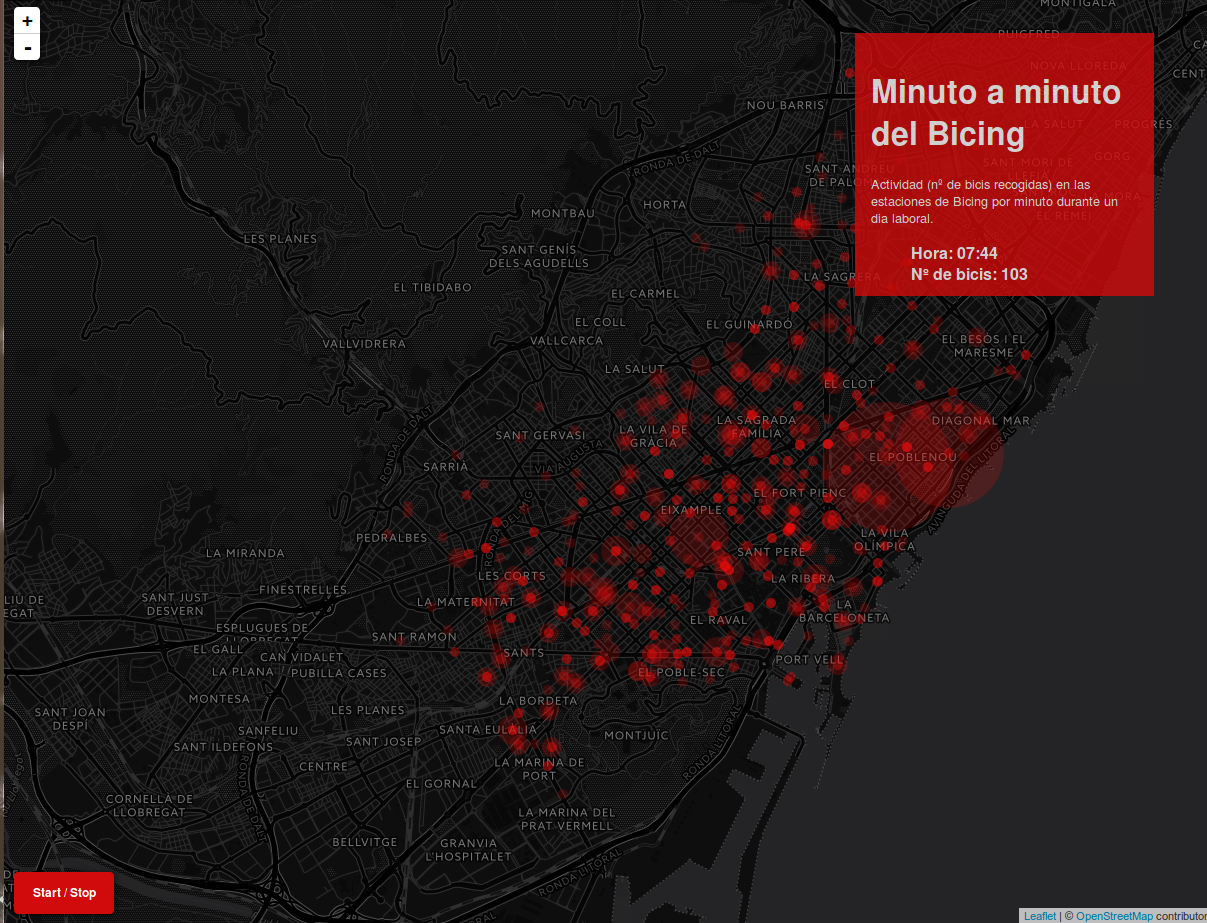
Task: Click the PORT VELL map label
Action: (x=809, y=660)
